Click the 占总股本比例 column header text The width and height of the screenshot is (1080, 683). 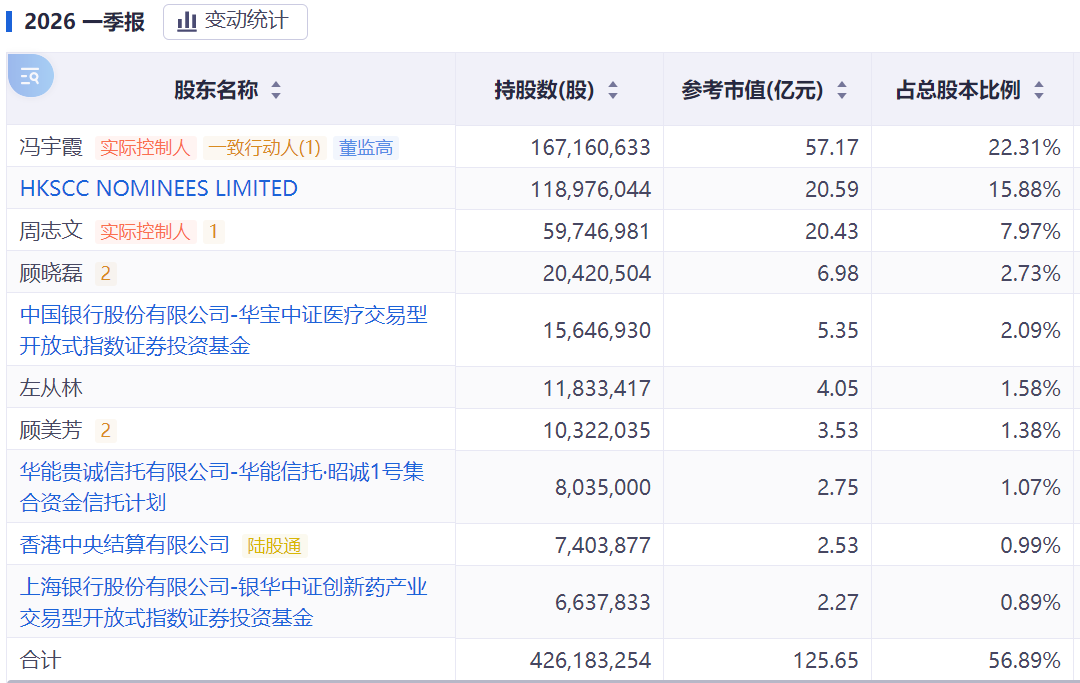point(958,90)
